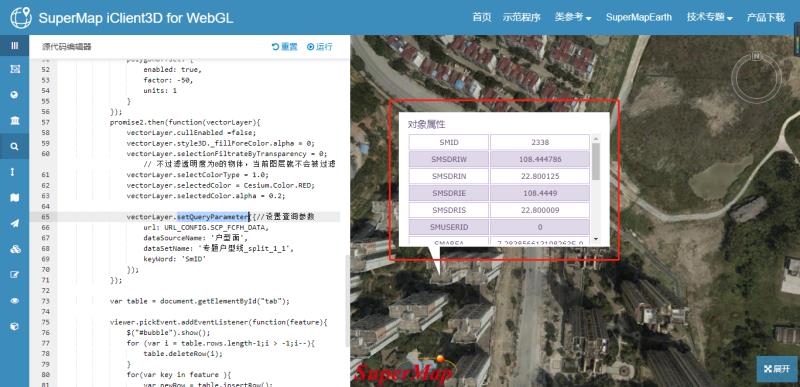The image size is (800, 387).
Task: Open the paper plane flight icon category
Action: click(14, 223)
